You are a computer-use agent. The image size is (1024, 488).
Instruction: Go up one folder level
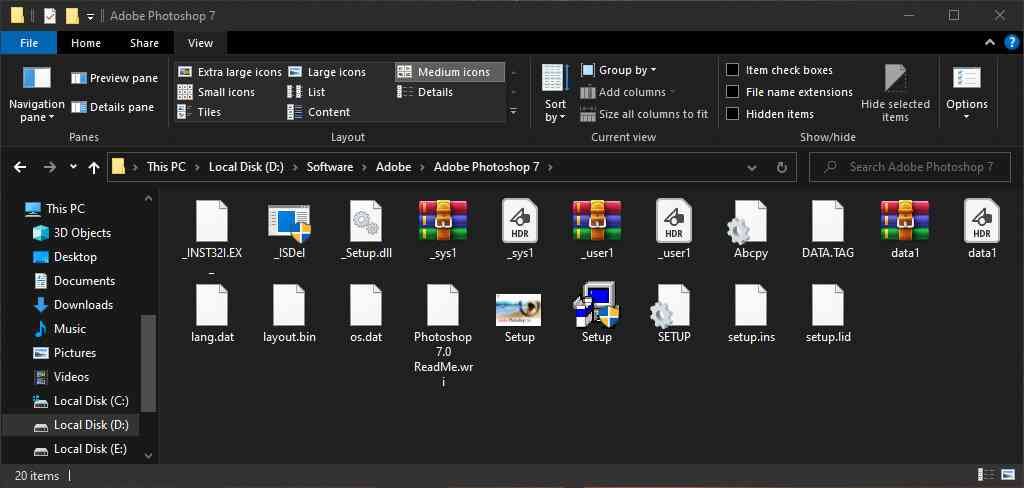(x=94, y=167)
